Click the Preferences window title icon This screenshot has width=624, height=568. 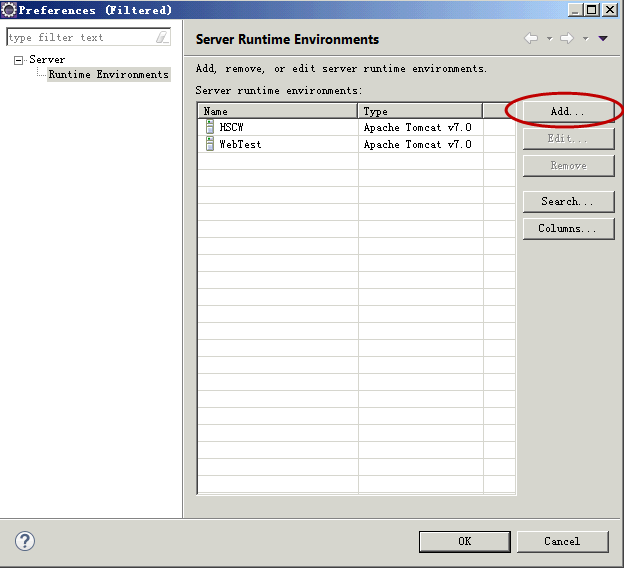(x=9, y=10)
